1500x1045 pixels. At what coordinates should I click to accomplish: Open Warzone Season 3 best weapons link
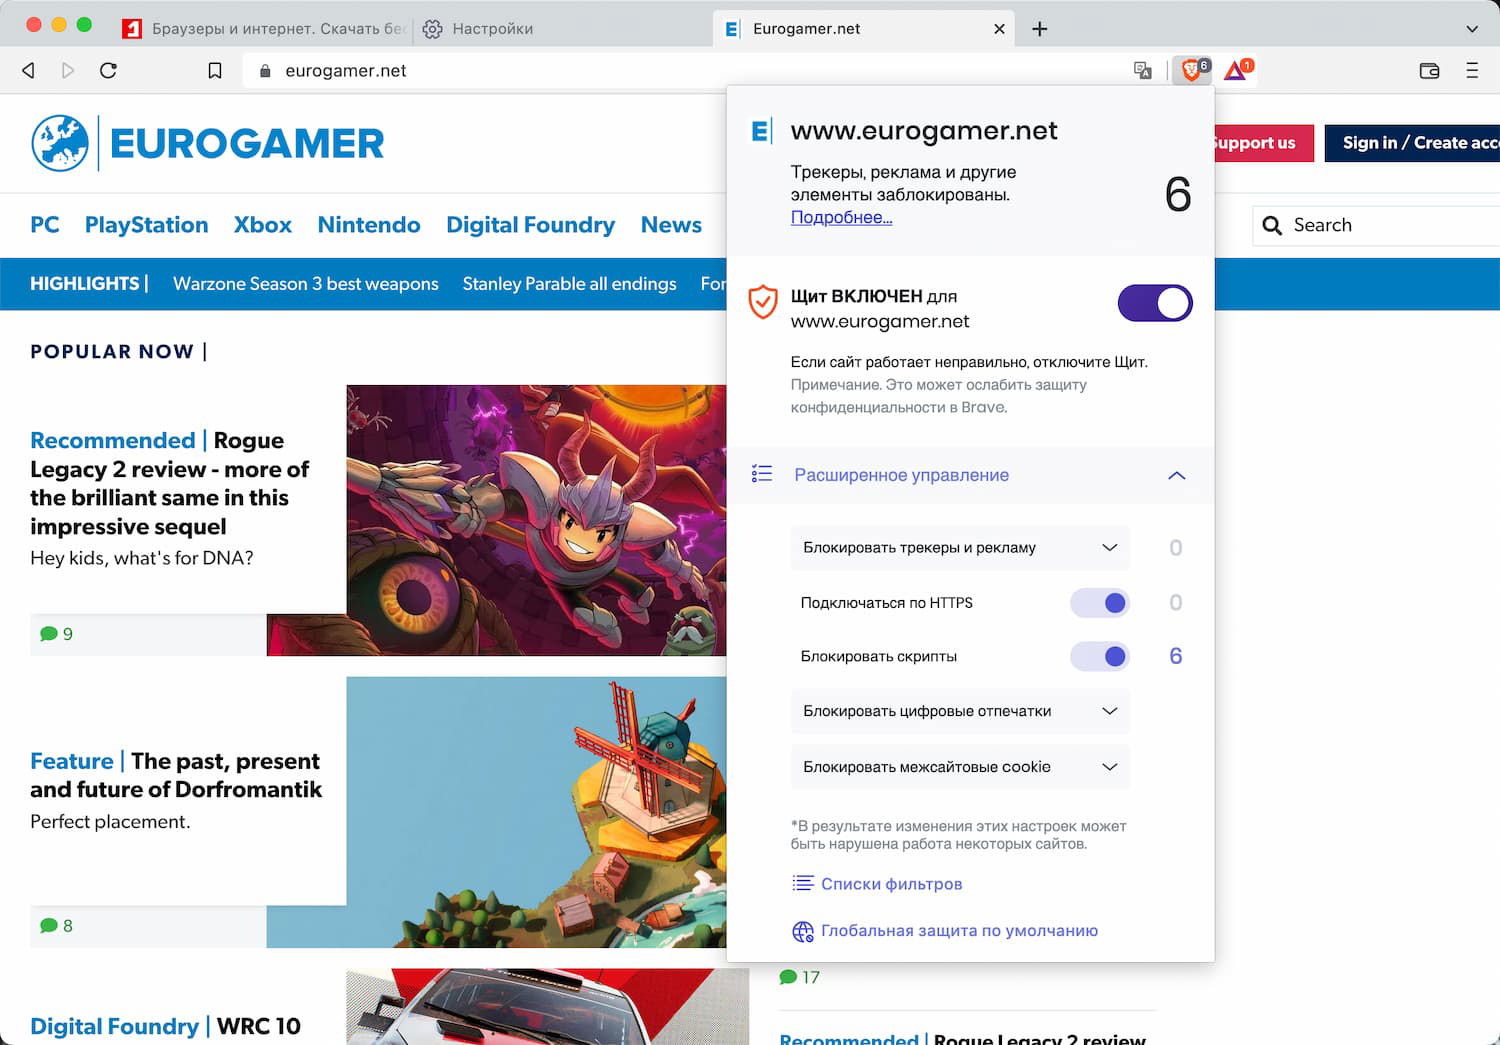coord(306,284)
